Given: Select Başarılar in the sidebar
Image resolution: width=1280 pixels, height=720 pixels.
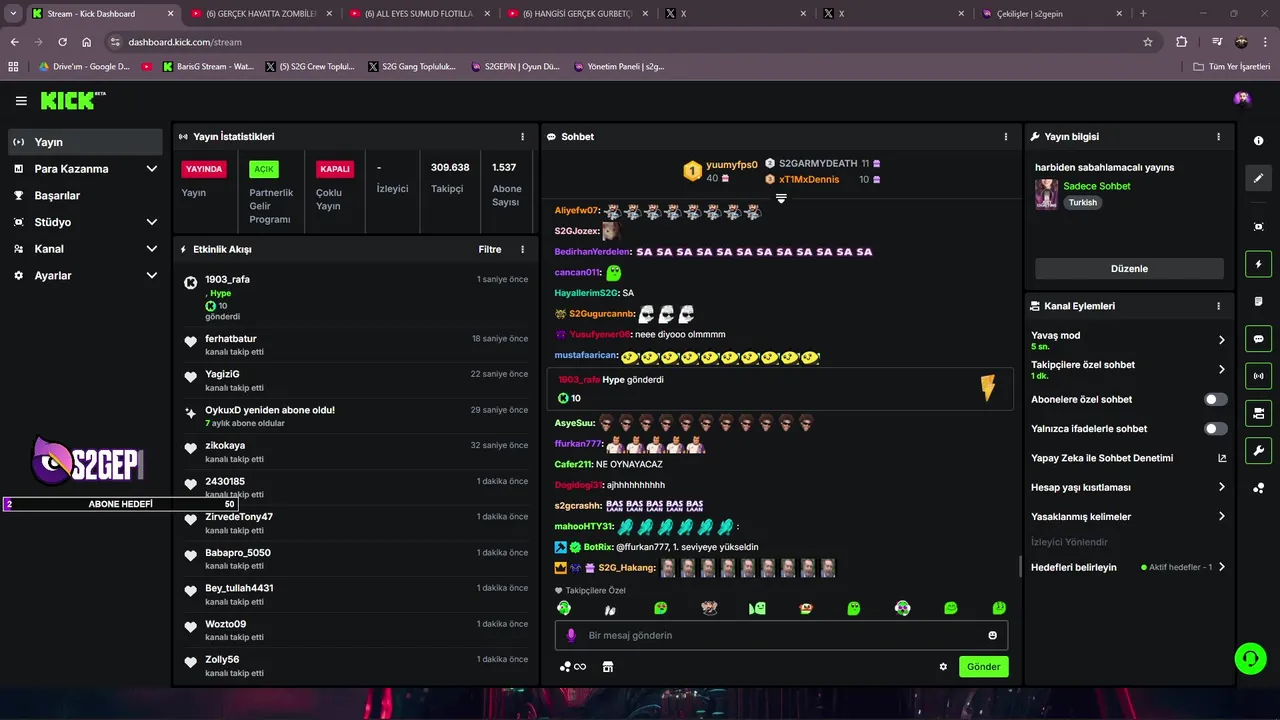Looking at the screenshot, I should pyautogui.click(x=85, y=196).
